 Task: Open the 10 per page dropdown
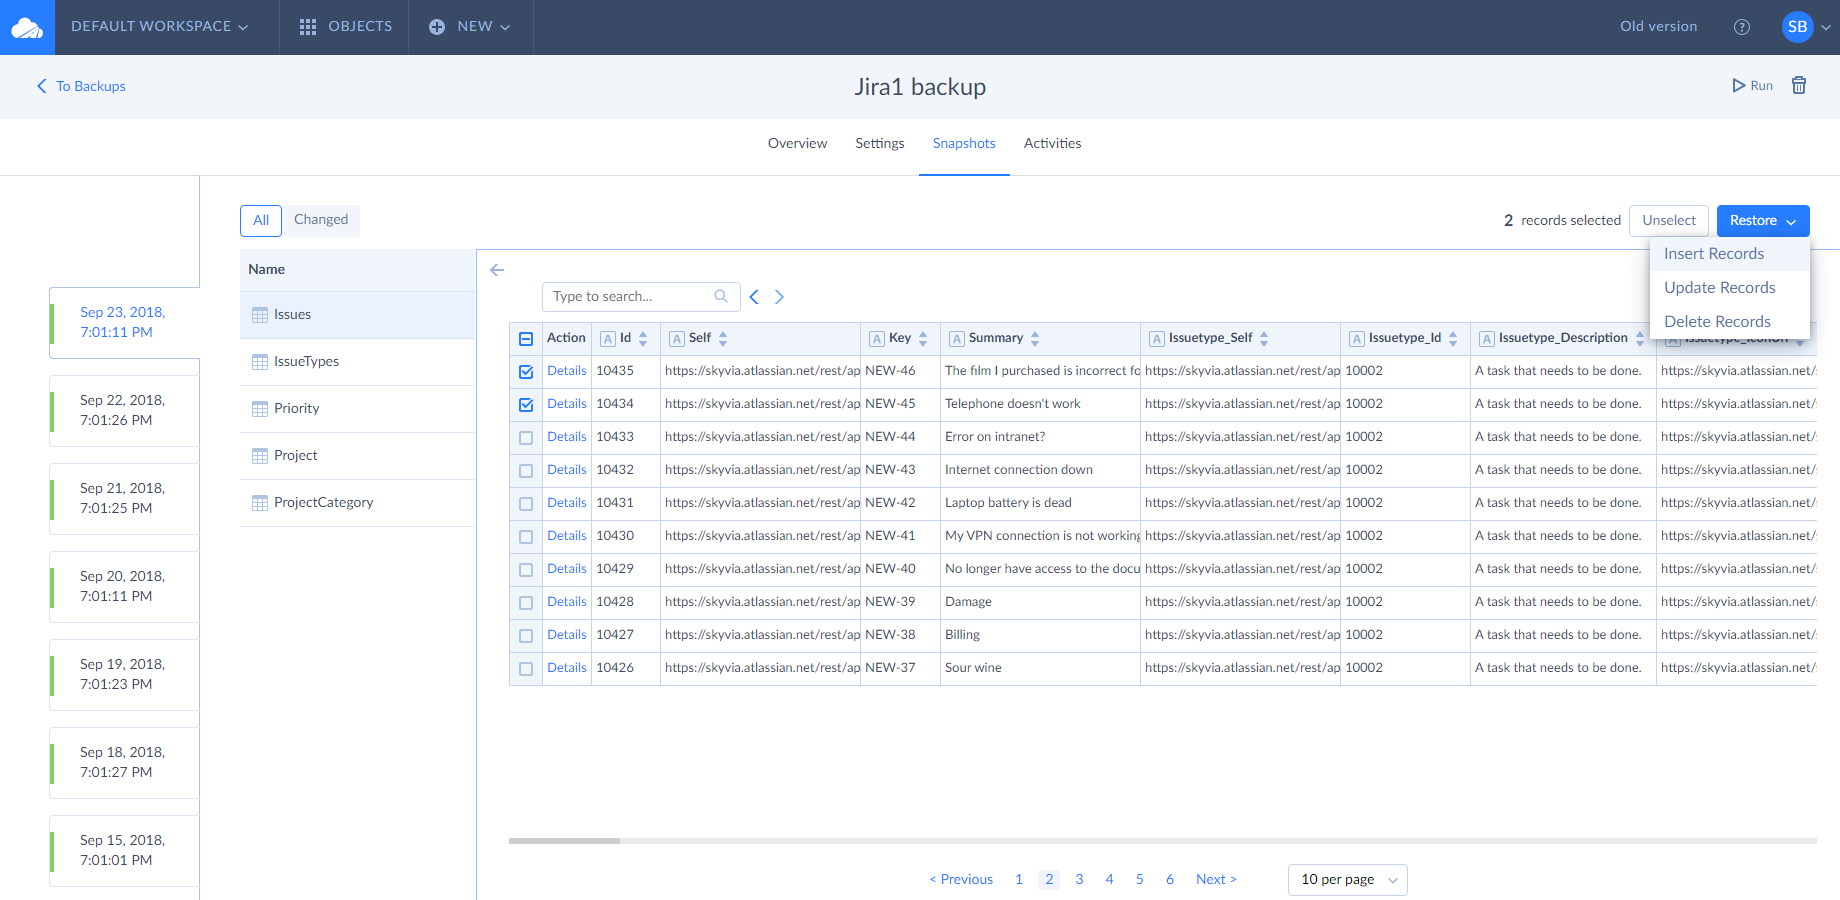(x=1348, y=880)
